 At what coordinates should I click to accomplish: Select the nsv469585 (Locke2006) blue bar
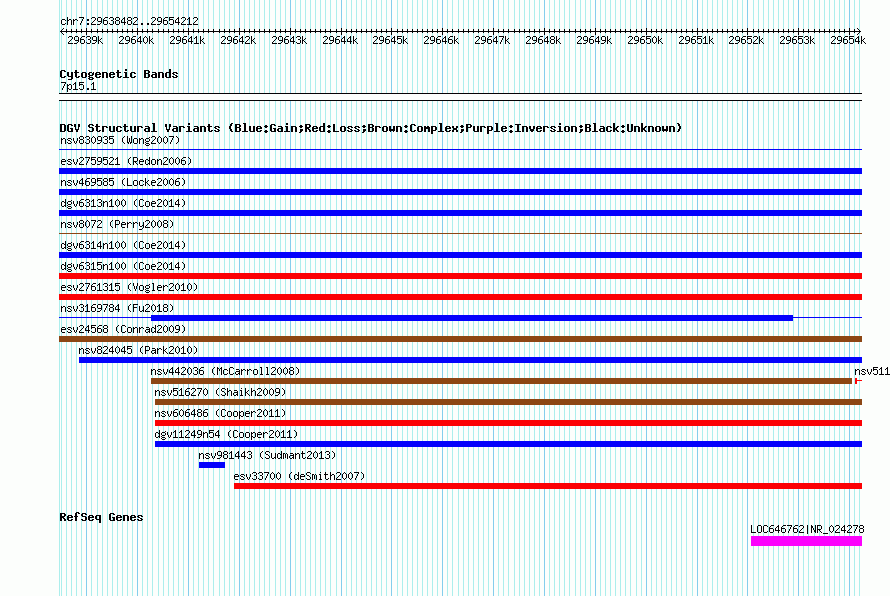[x=460, y=192]
